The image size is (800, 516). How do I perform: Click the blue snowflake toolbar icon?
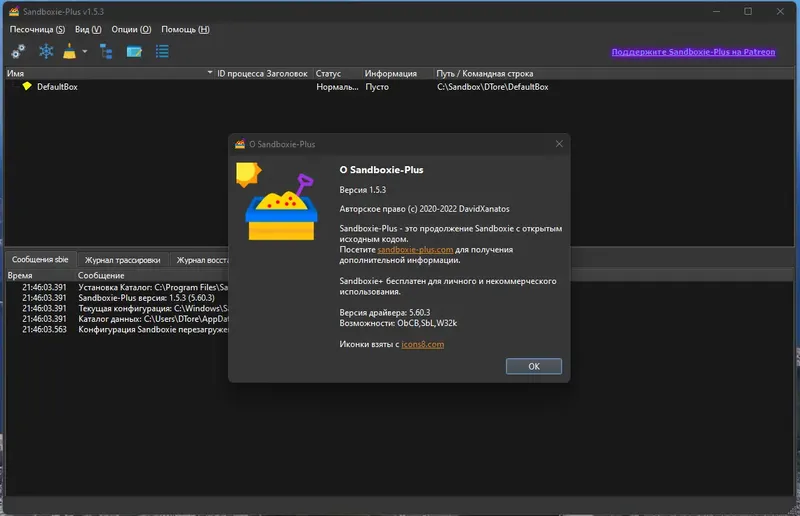click(46, 52)
